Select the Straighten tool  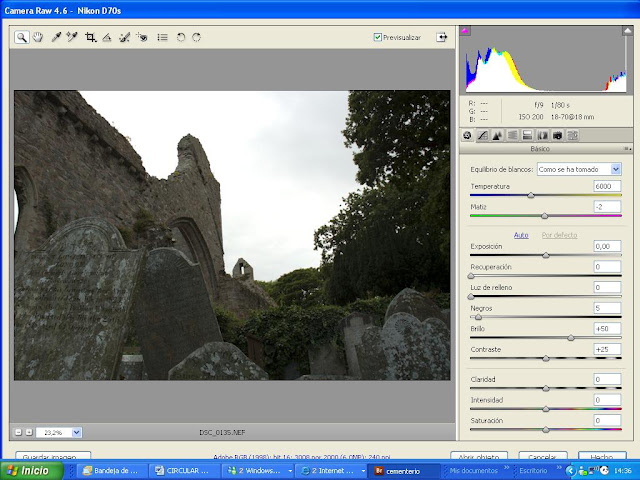[107, 38]
